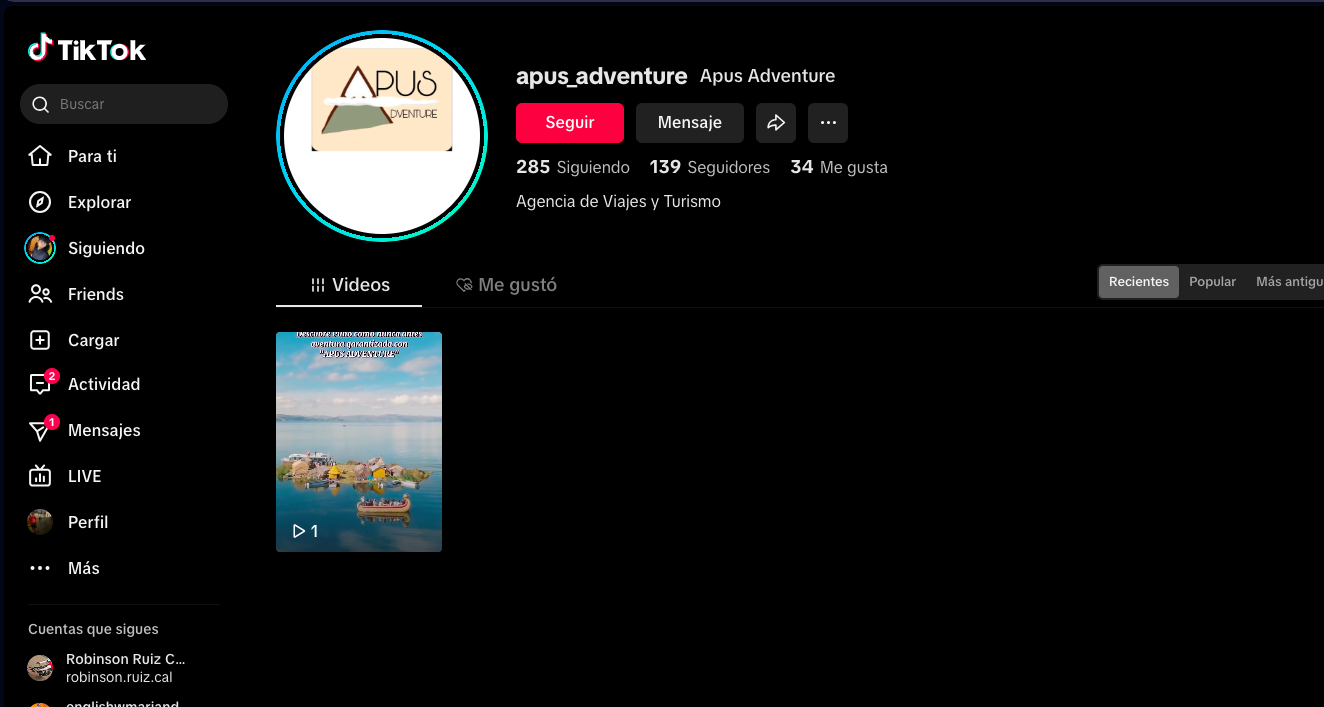Switch to the Me gustó tab
This screenshot has width=1324, height=707.
coord(505,285)
